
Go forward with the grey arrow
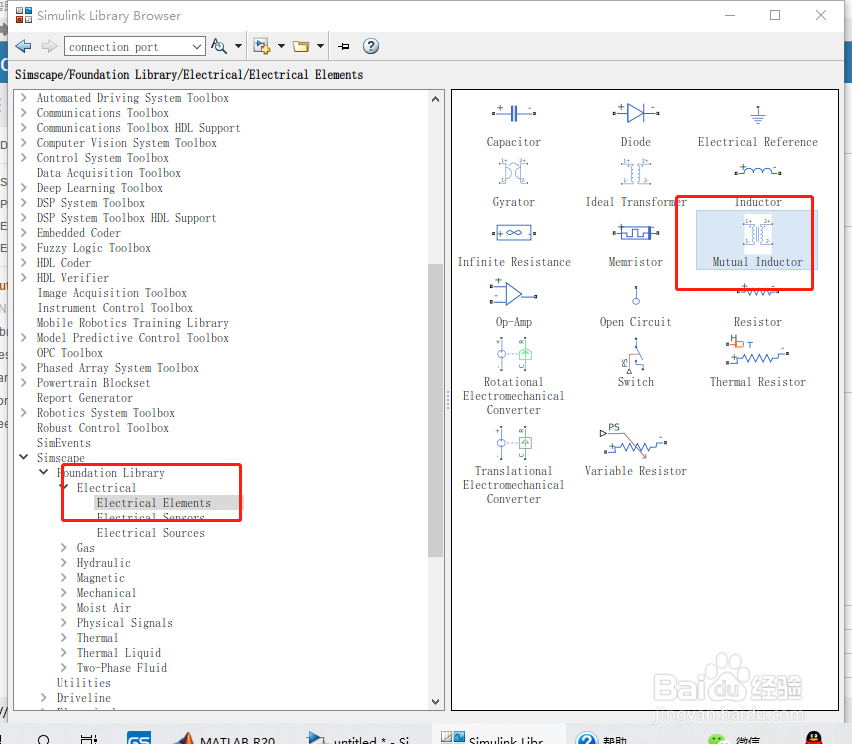coord(49,46)
